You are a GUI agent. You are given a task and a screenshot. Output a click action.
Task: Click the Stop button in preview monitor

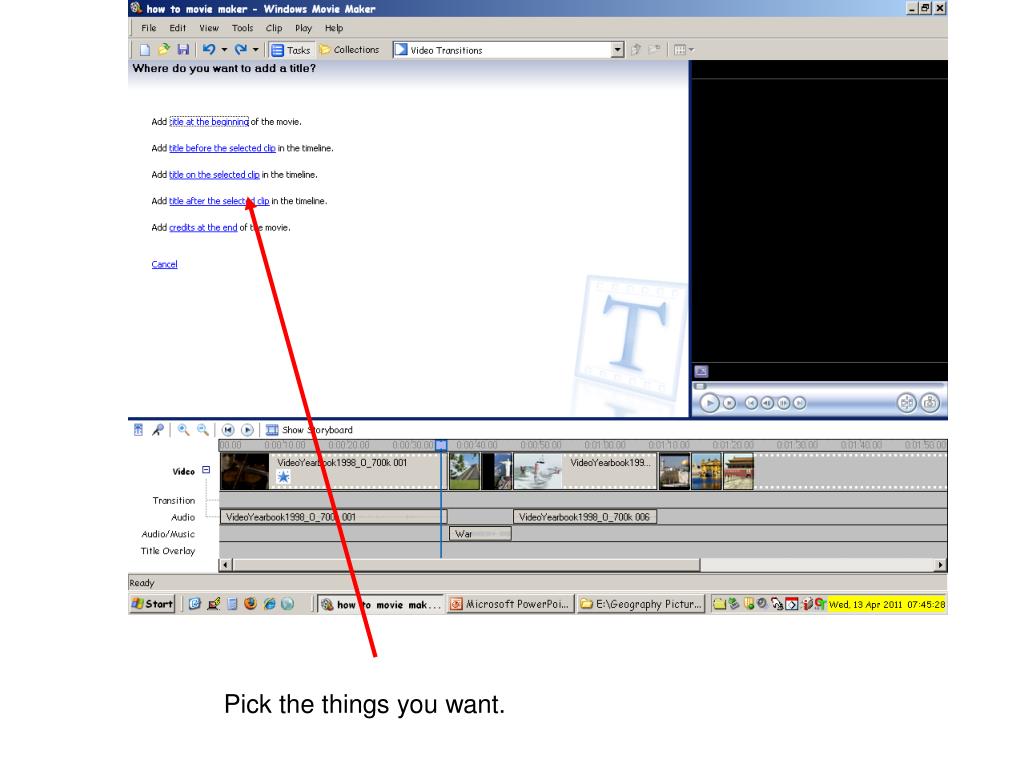tap(729, 404)
